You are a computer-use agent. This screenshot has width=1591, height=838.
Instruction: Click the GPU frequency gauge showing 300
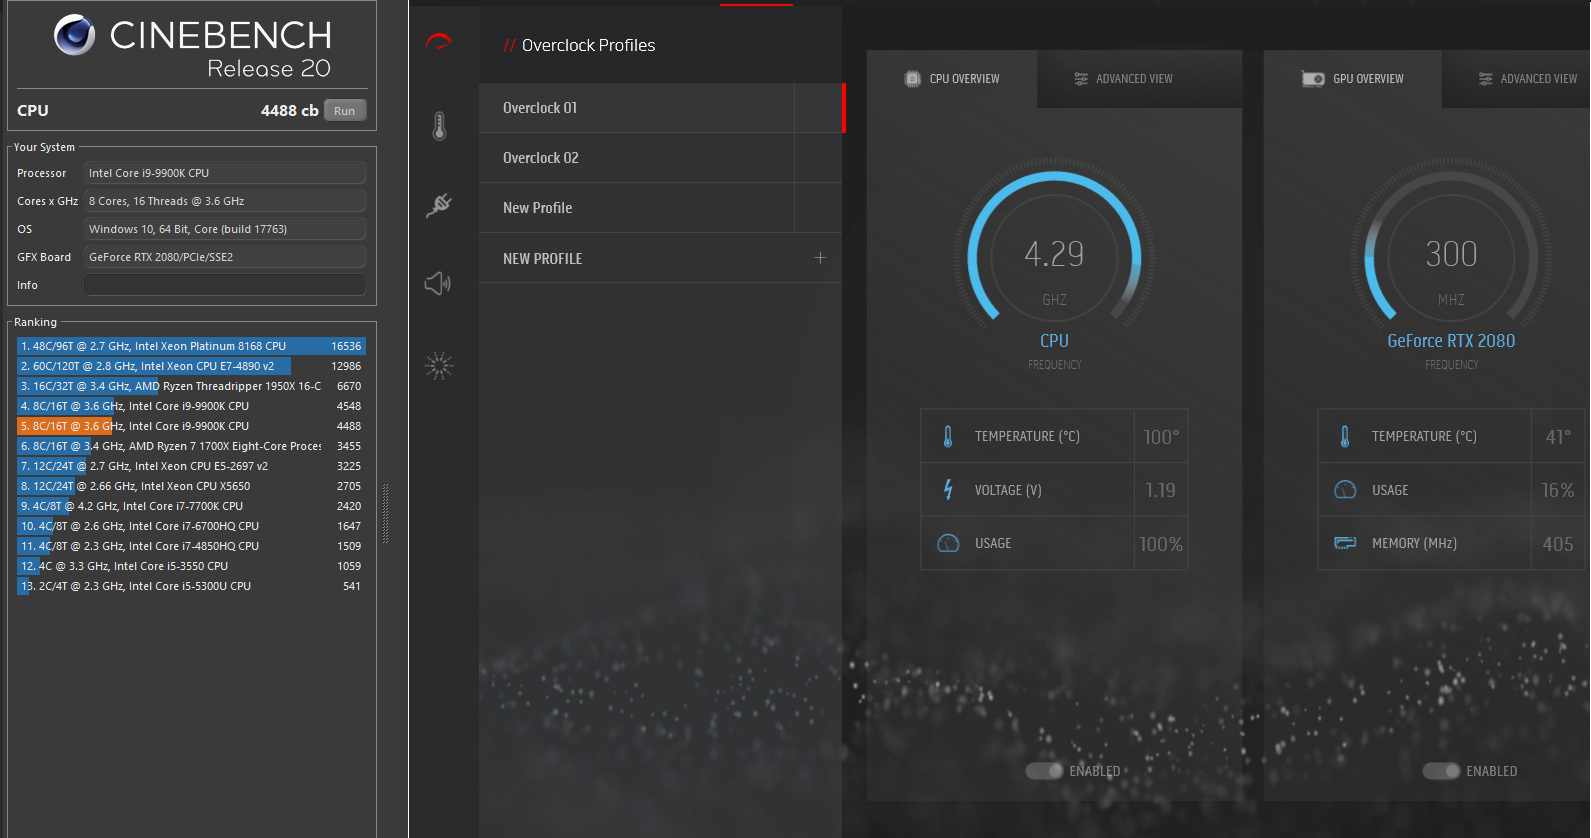[1451, 255]
